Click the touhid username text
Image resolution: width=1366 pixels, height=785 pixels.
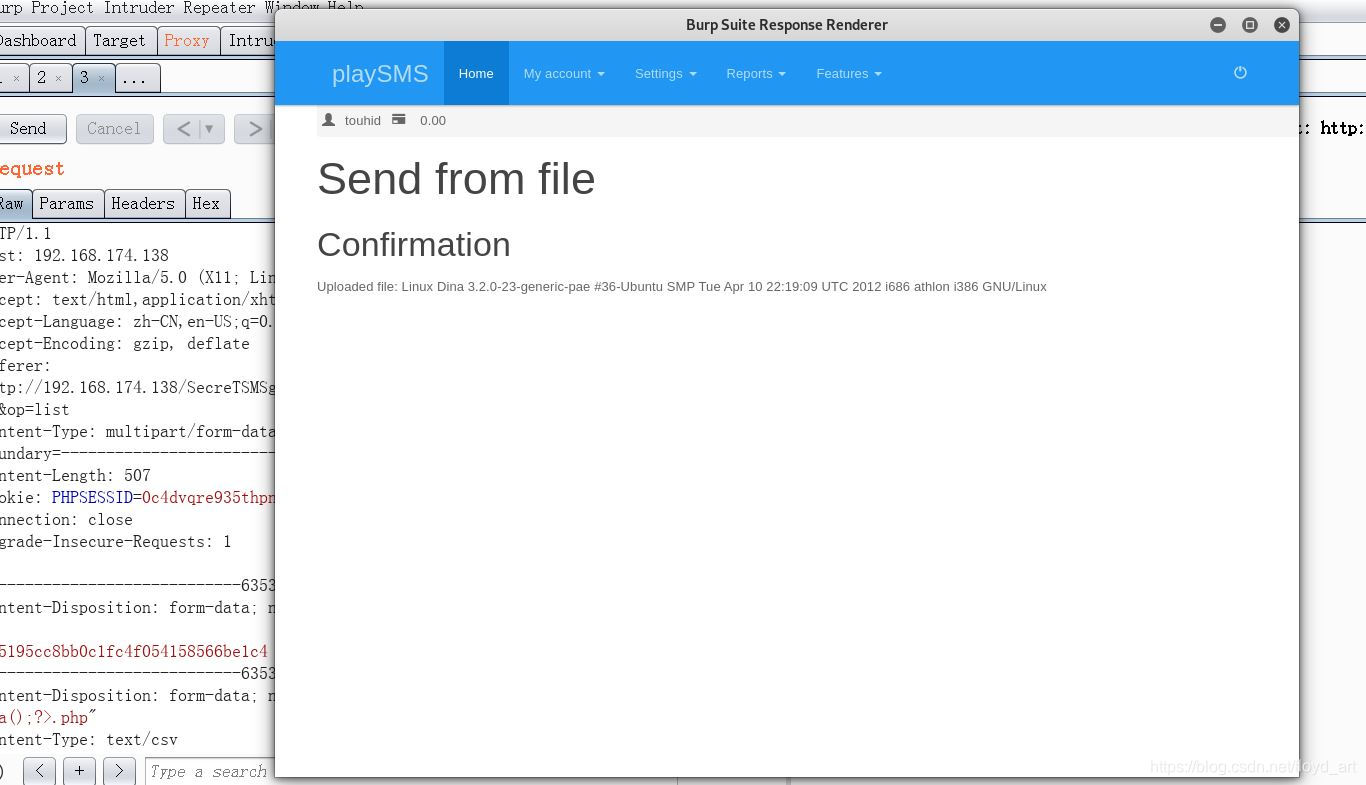(362, 121)
